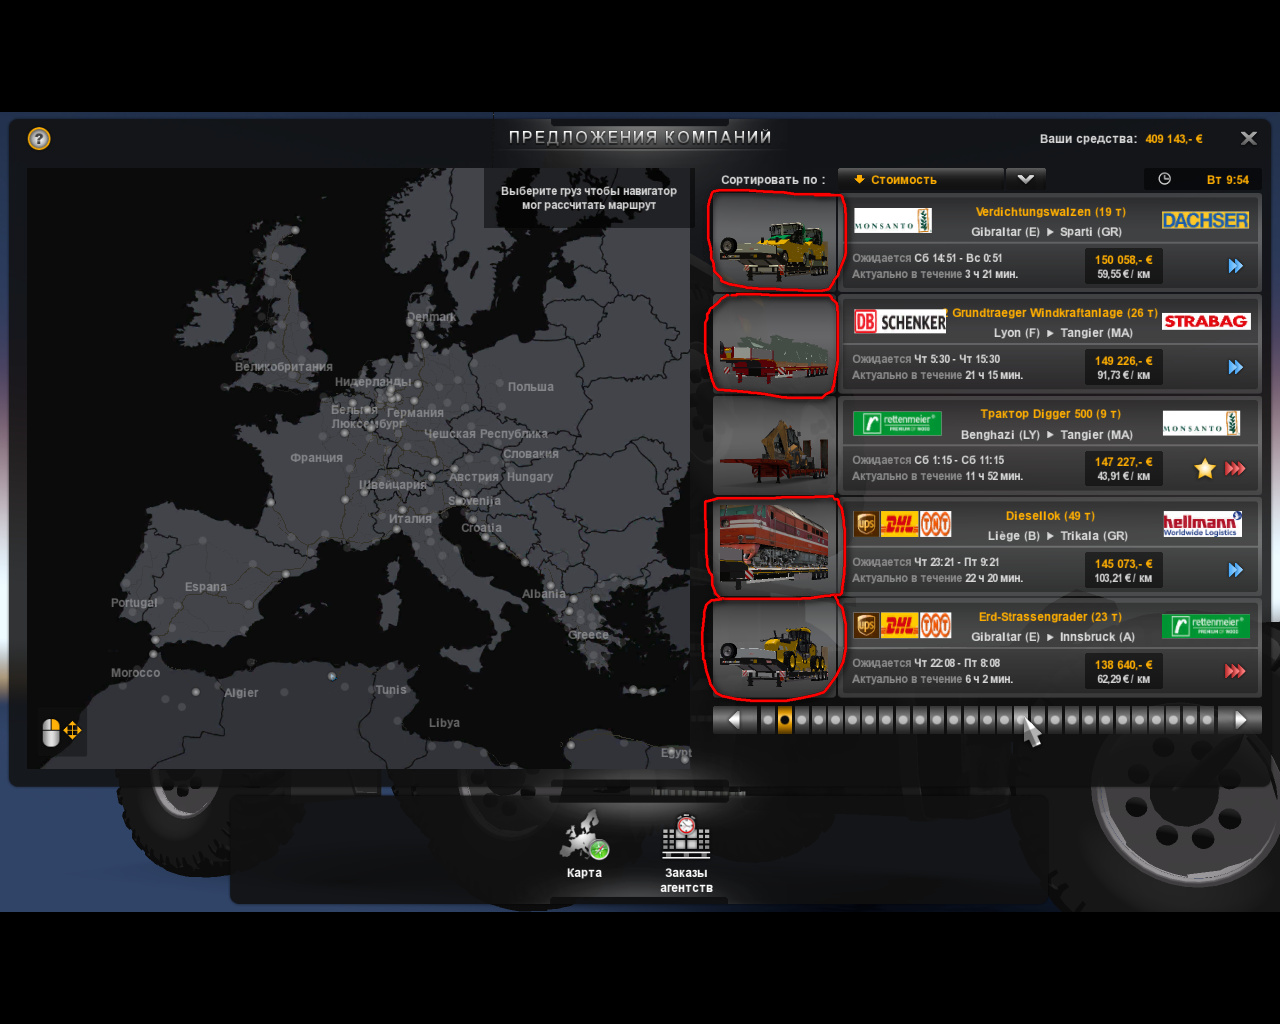Click UPS DHL TNT logo on Diesellok row
The height and width of the screenshot is (1024, 1280).
902,524
